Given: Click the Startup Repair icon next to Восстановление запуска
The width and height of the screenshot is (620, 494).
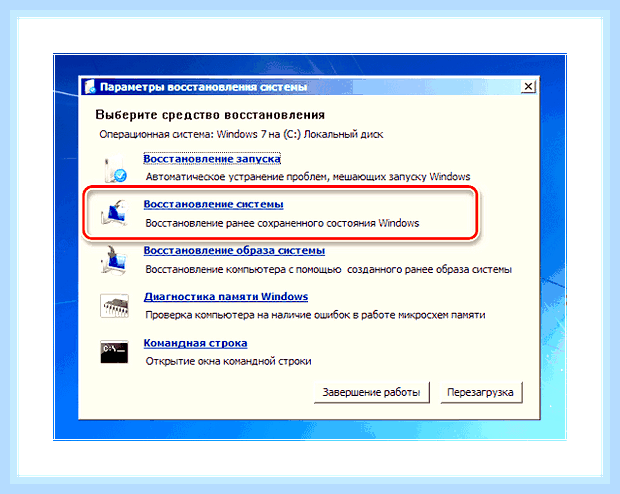Looking at the screenshot, I should pos(115,169).
